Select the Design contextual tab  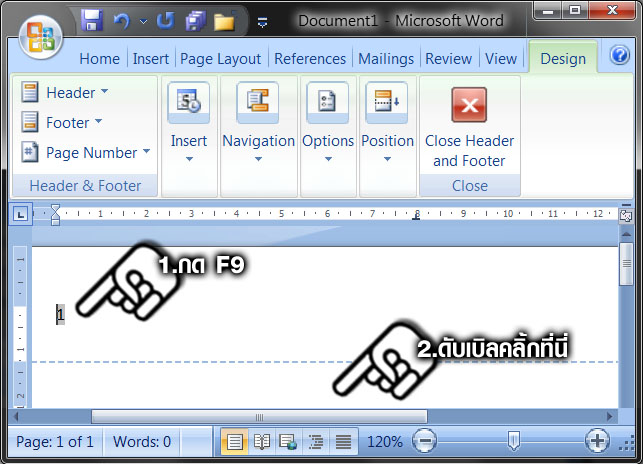563,59
